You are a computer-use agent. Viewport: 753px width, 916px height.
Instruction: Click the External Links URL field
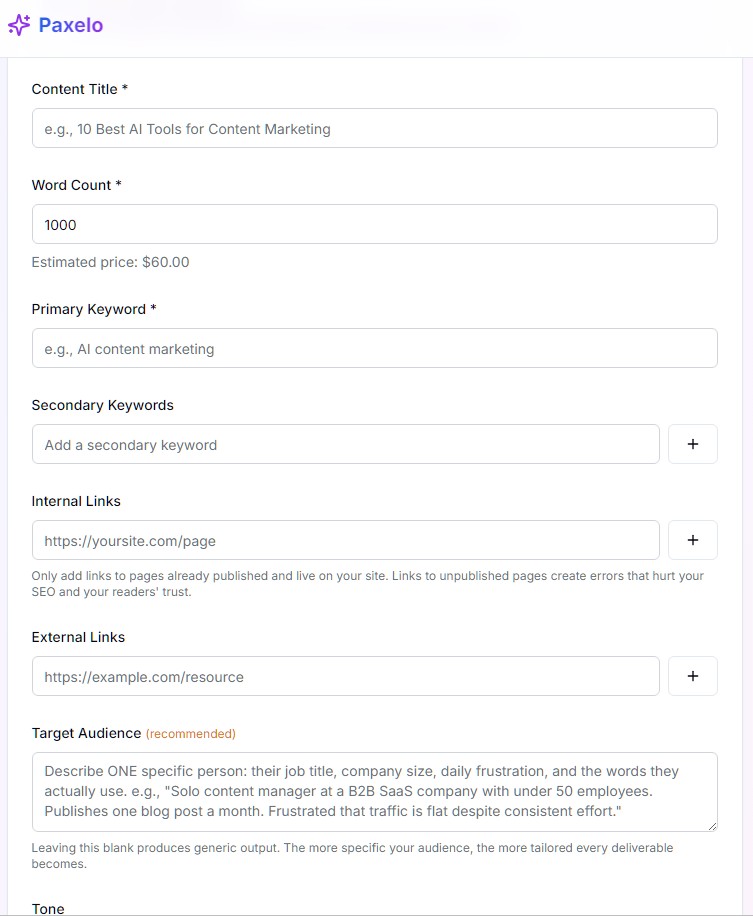345,675
